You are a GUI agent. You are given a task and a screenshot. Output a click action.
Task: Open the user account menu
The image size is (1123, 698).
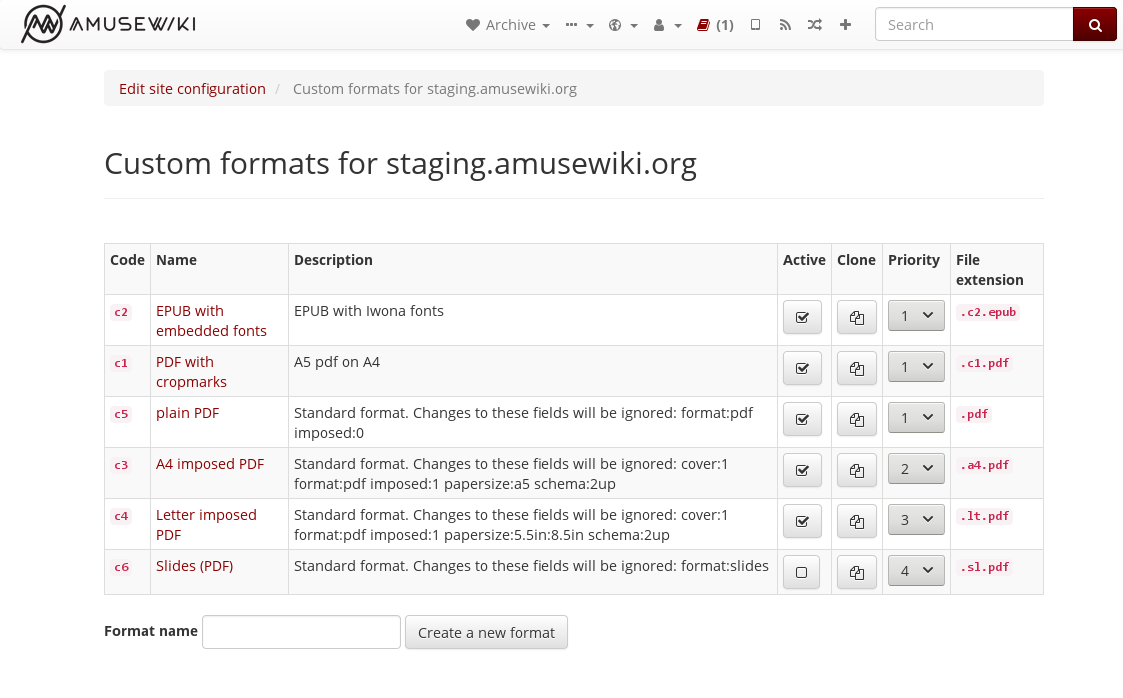point(667,25)
